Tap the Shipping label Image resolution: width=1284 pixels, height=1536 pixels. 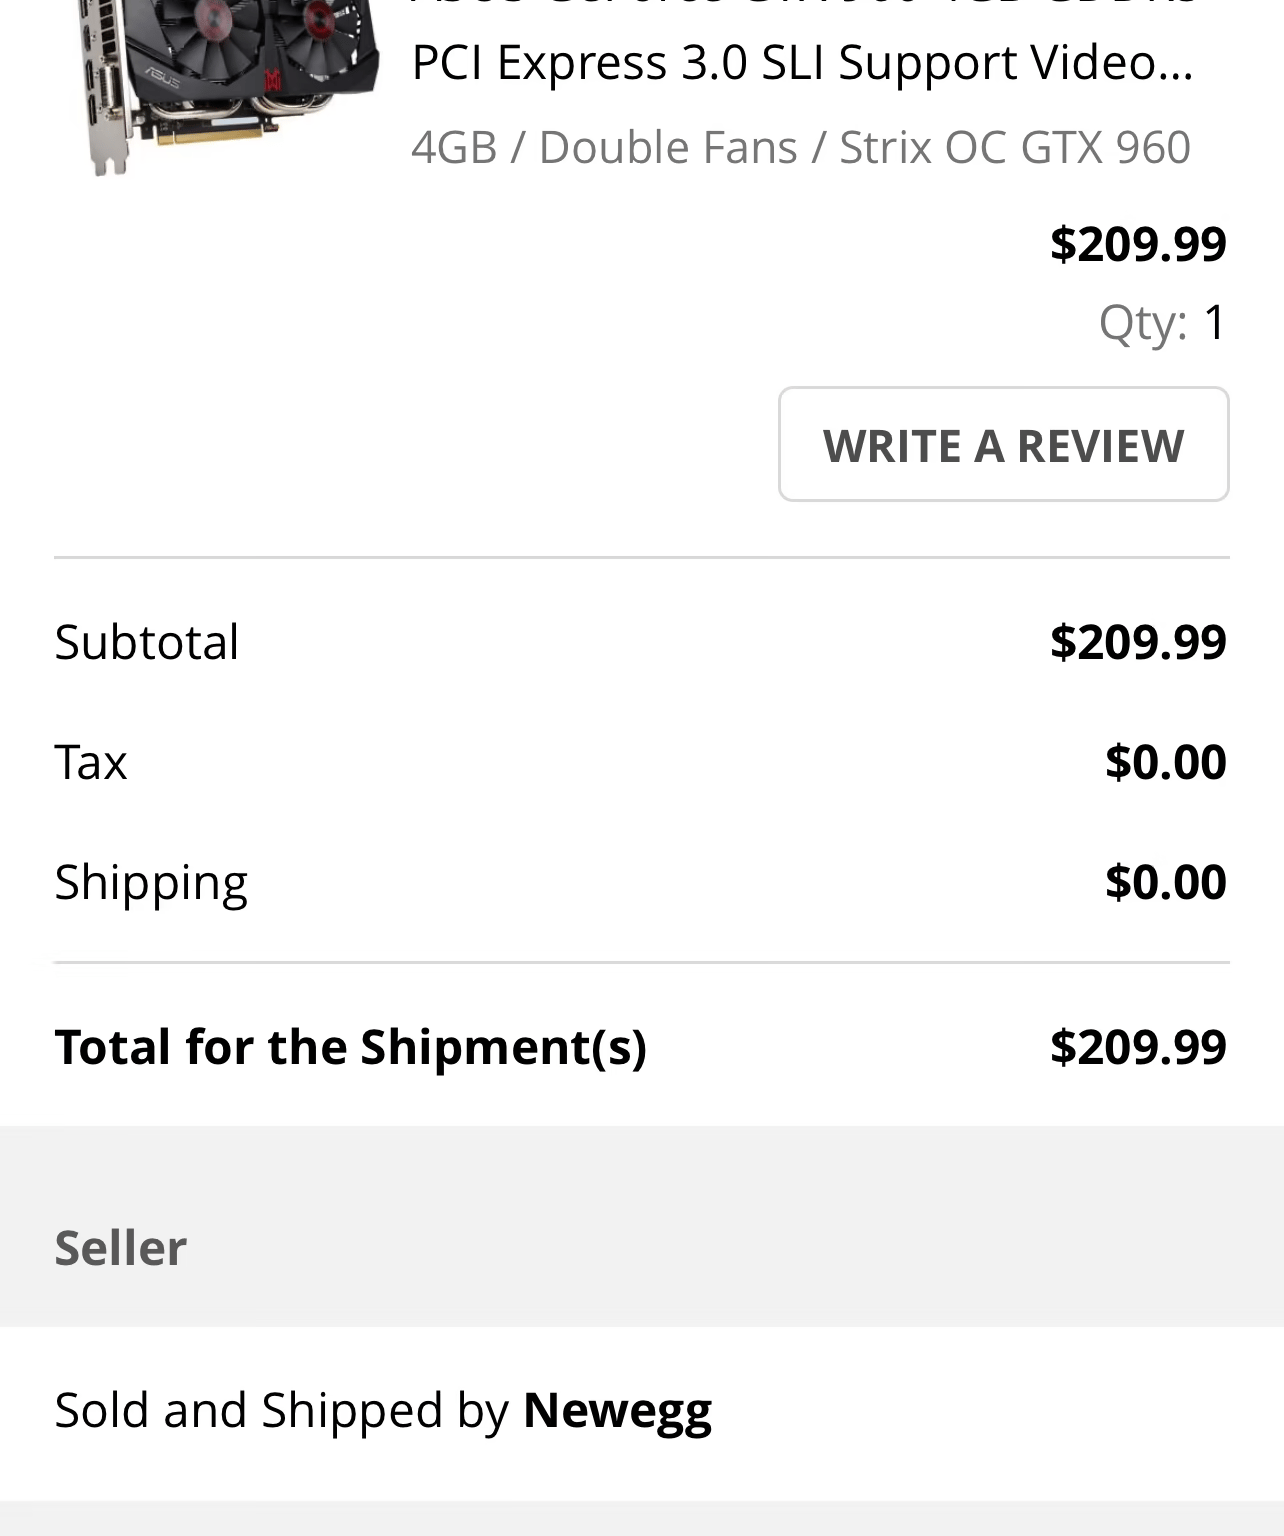coord(151,883)
